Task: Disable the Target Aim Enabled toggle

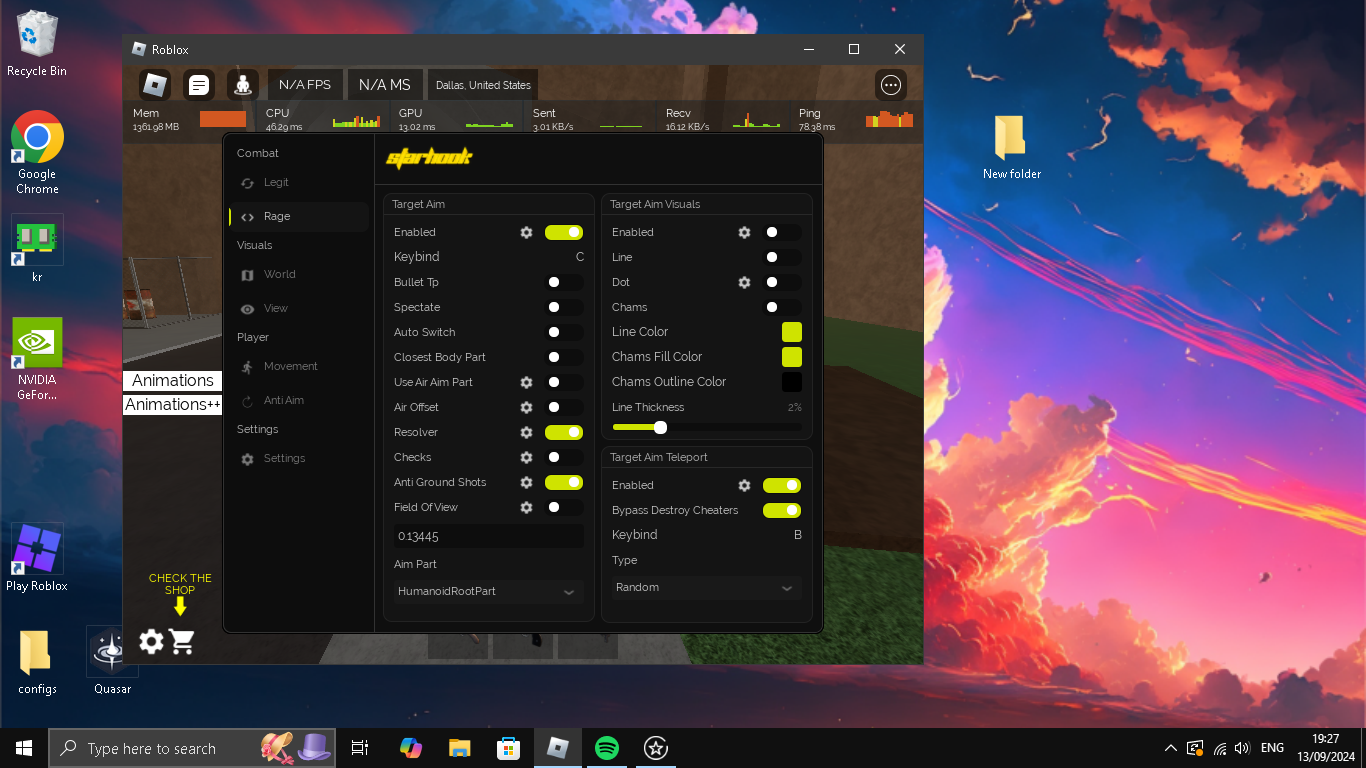Action: pos(564,232)
